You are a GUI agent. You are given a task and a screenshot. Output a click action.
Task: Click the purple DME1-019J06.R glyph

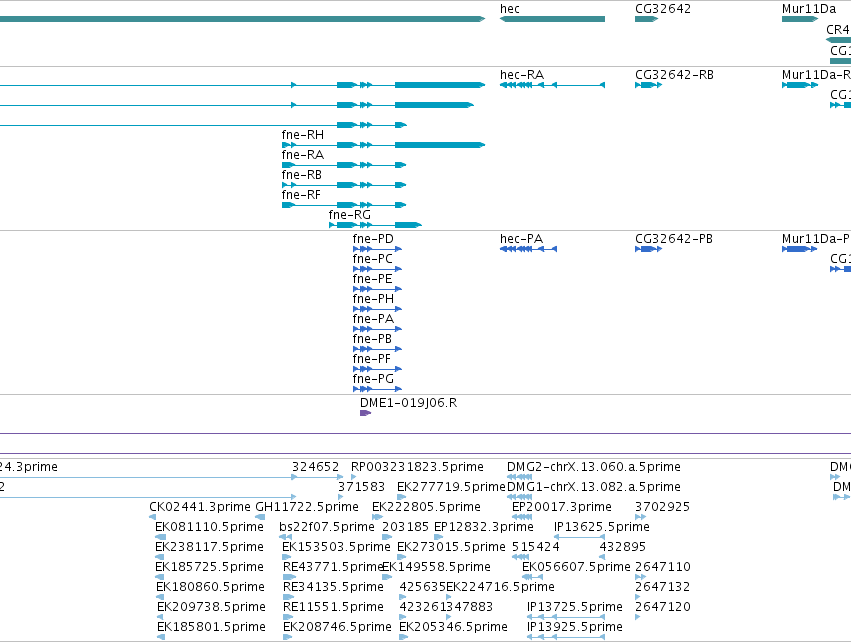[x=365, y=413]
